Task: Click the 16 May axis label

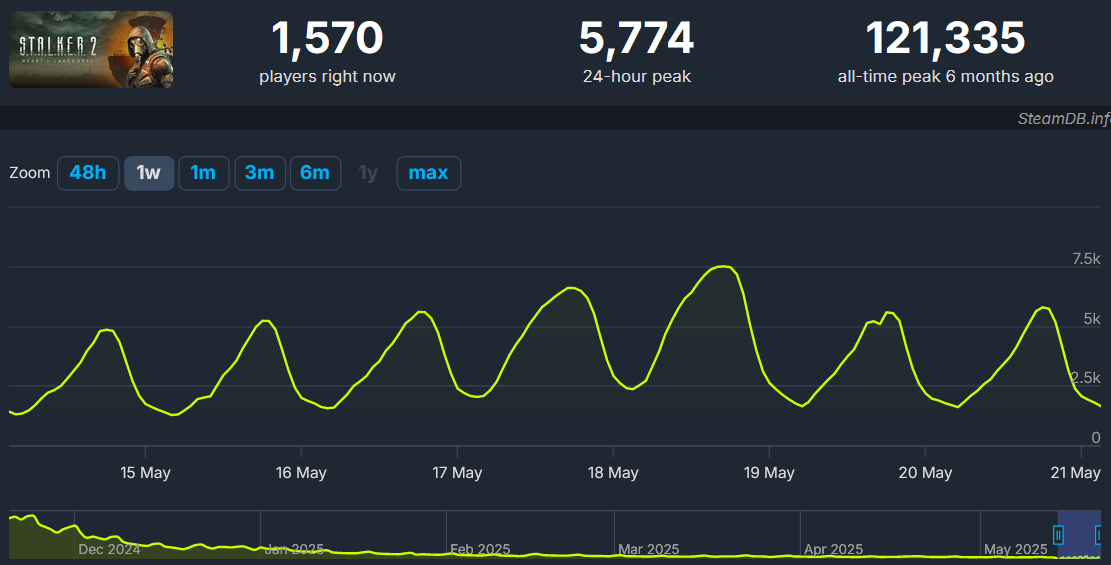Action: [301, 473]
